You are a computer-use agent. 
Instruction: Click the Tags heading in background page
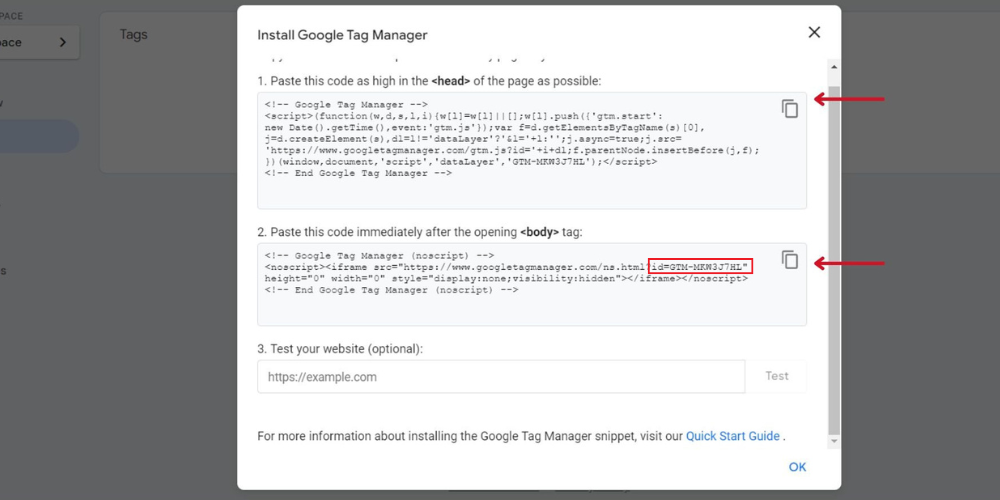tap(134, 34)
